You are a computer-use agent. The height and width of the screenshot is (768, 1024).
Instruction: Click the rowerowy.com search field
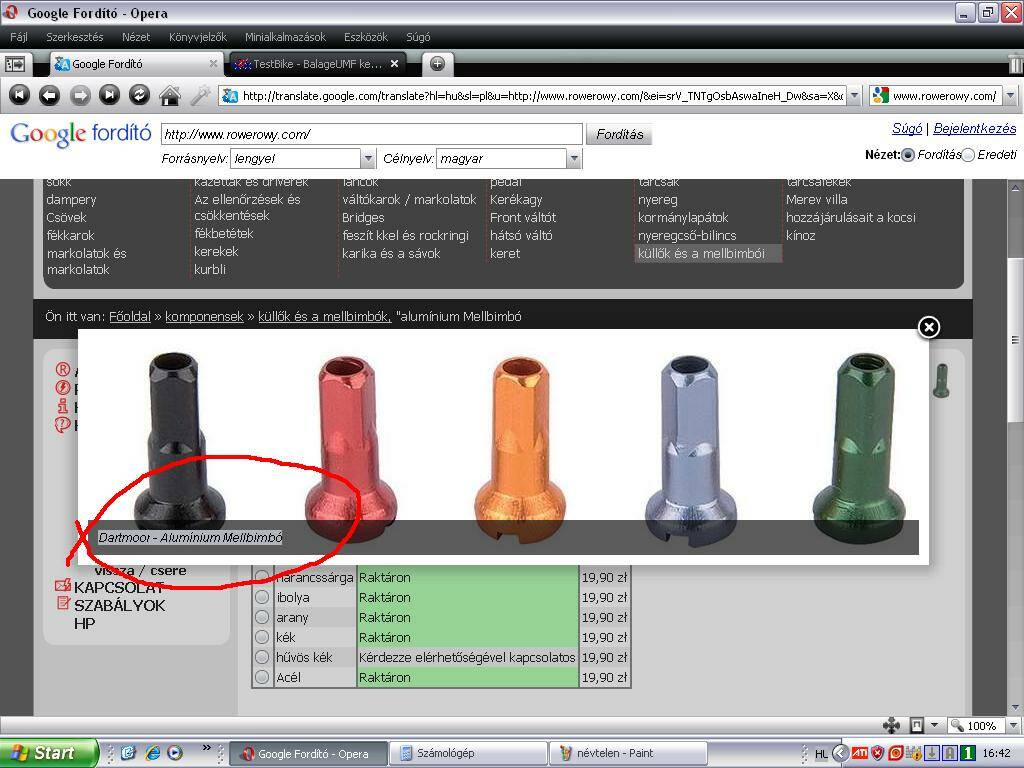[x=935, y=95]
